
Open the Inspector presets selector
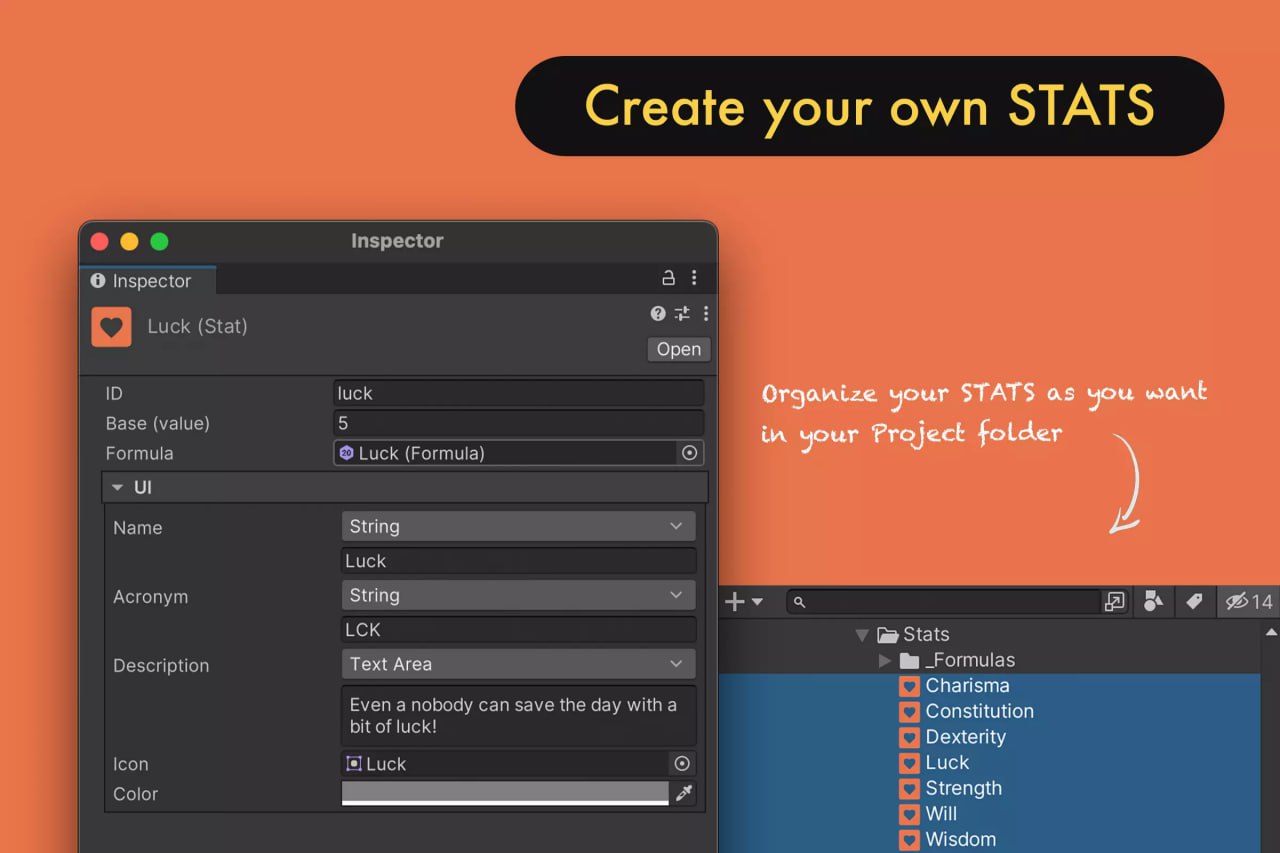pos(681,313)
